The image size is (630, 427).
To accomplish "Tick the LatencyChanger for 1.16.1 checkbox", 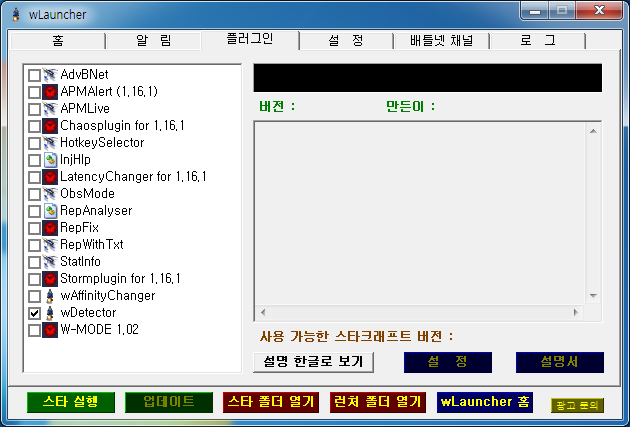I will [x=34, y=178].
